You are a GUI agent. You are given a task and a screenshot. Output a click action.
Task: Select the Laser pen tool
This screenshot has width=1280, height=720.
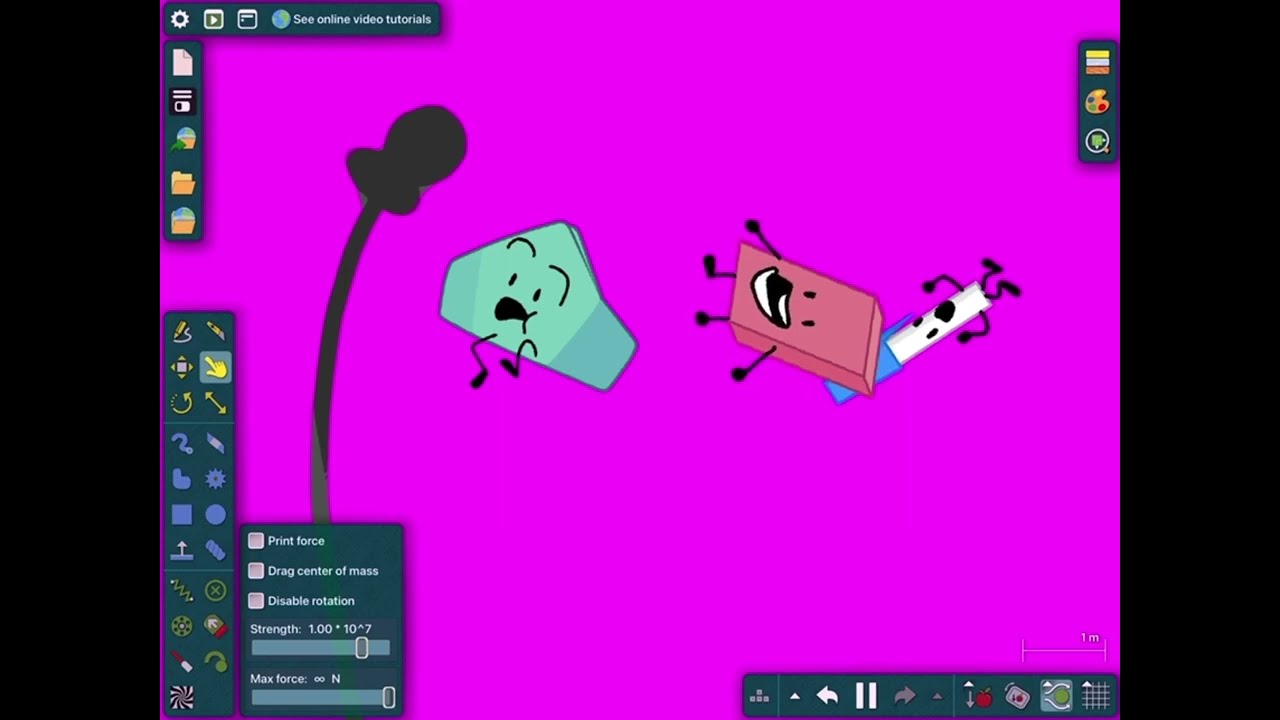tap(182, 661)
